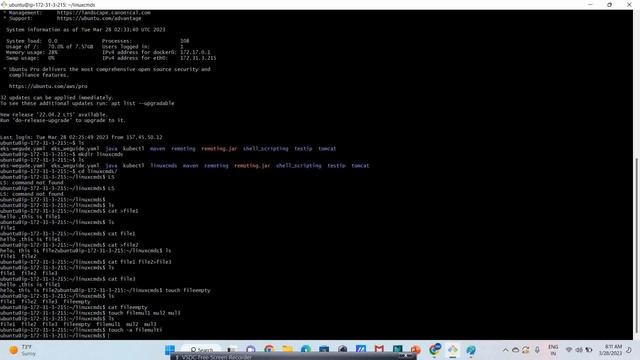Click the VSDC Free Screen Recorder bar
This screenshot has height=360, width=640.
click(x=293, y=357)
